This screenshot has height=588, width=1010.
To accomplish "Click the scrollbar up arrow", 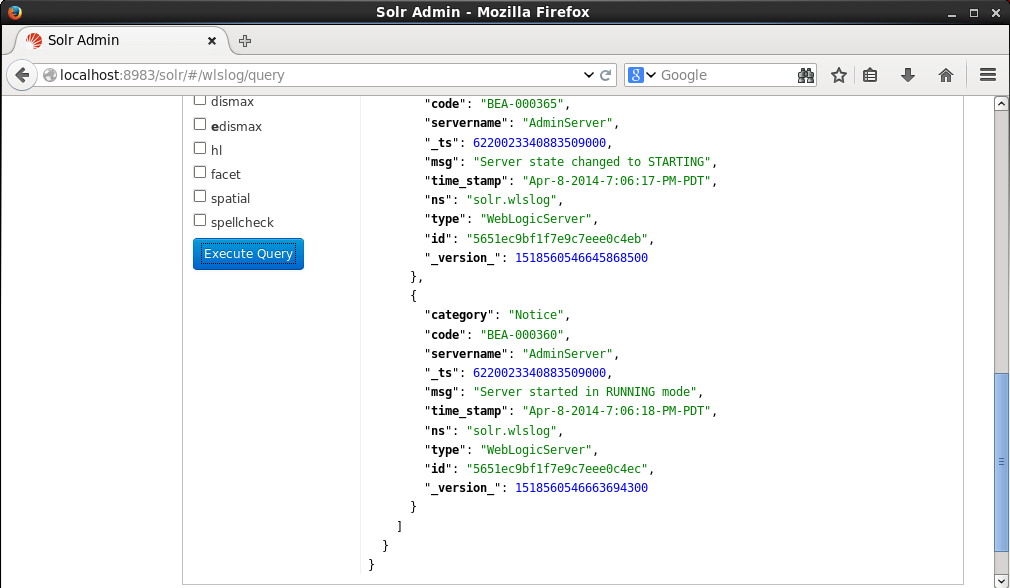I will 1001,104.
